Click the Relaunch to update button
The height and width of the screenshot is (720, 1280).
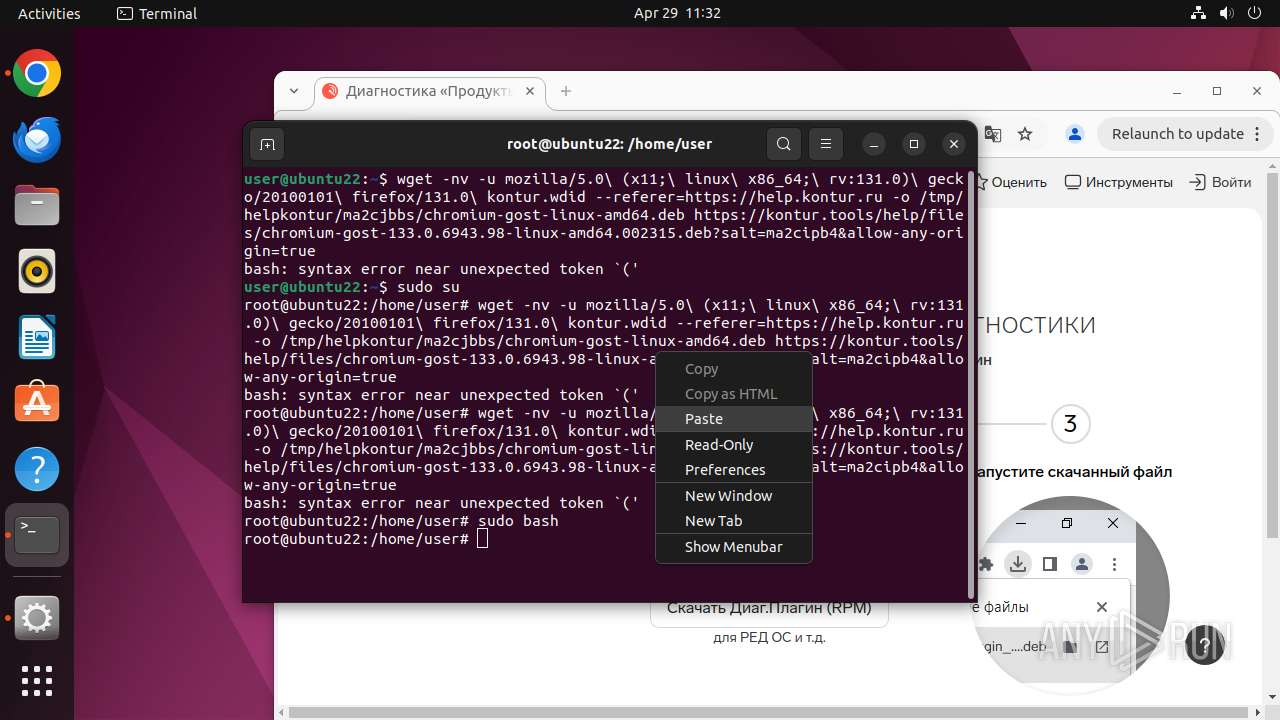coord(1178,134)
